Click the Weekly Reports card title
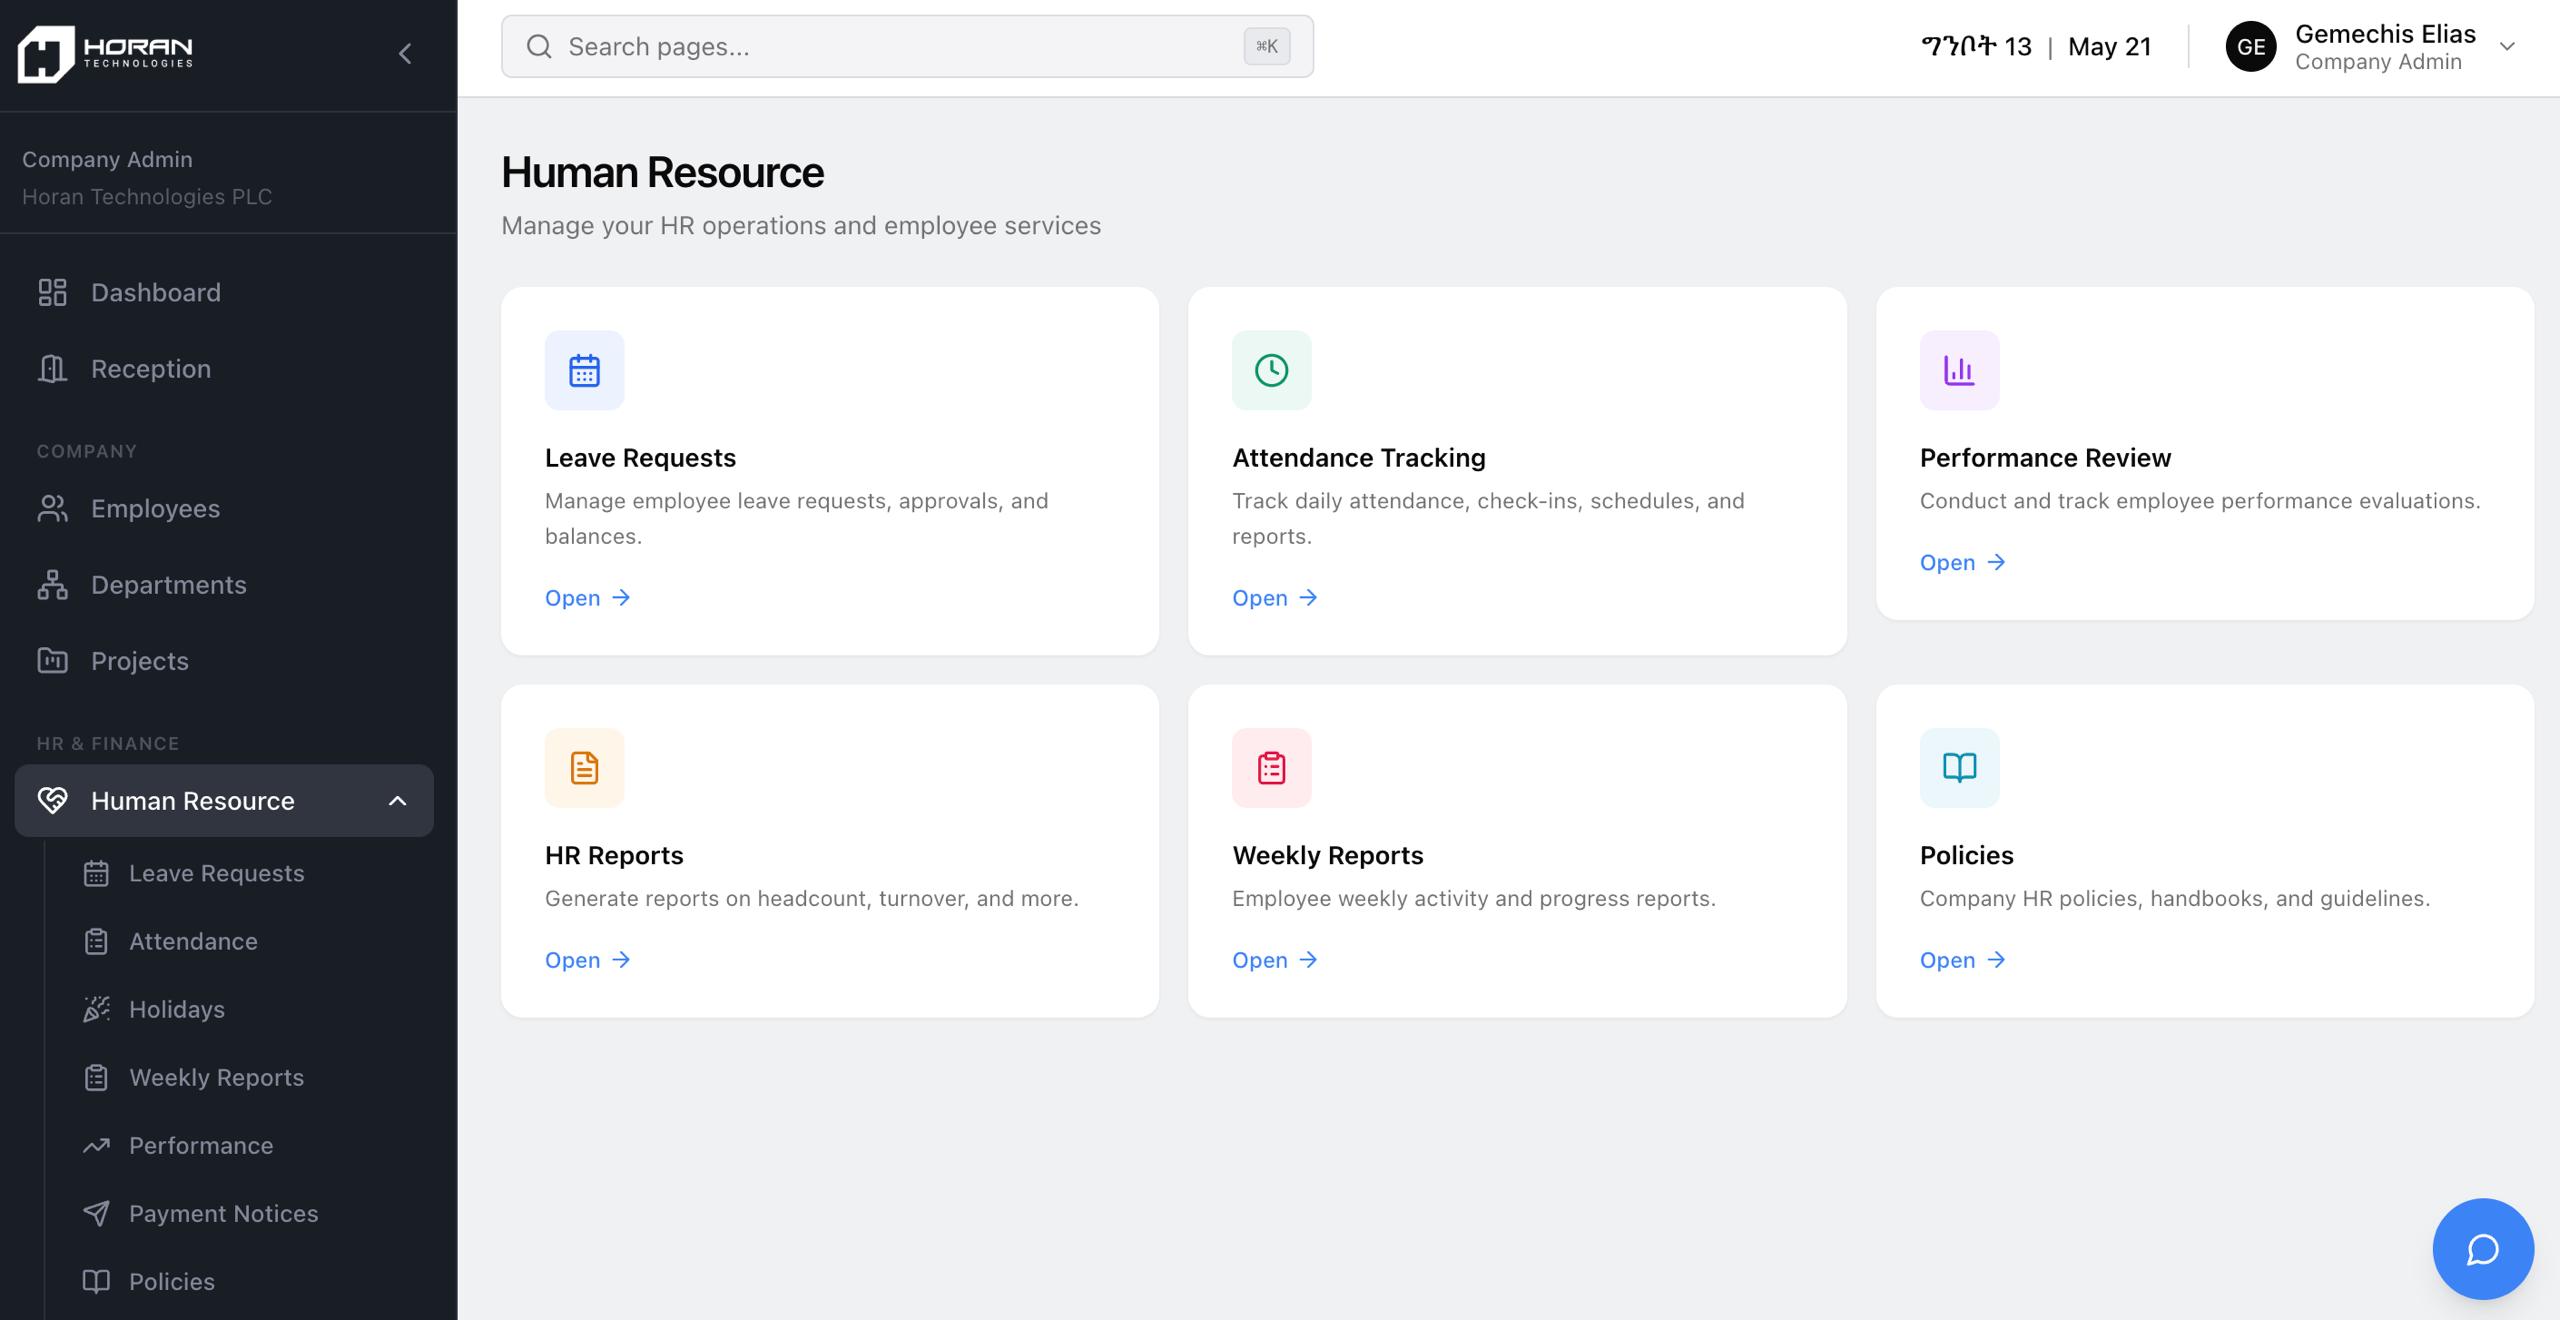2560x1320 pixels. point(1327,856)
